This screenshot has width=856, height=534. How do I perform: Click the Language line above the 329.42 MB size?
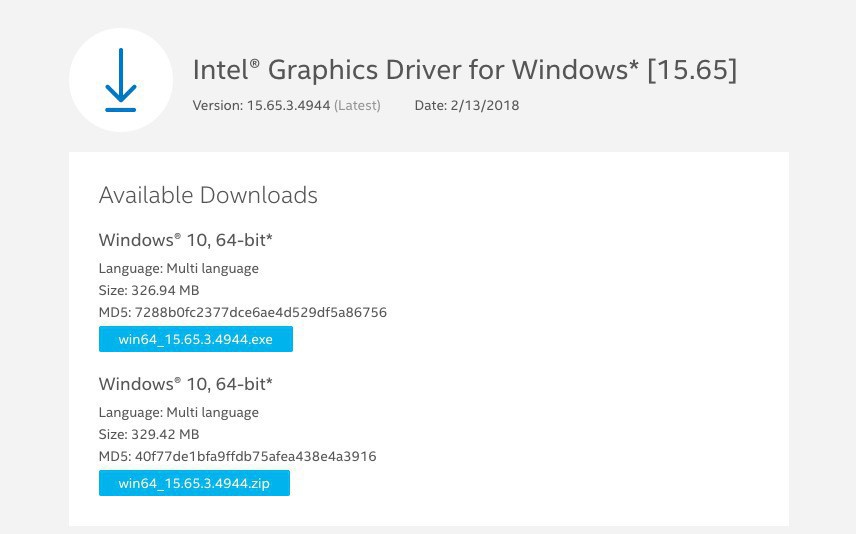pos(179,412)
